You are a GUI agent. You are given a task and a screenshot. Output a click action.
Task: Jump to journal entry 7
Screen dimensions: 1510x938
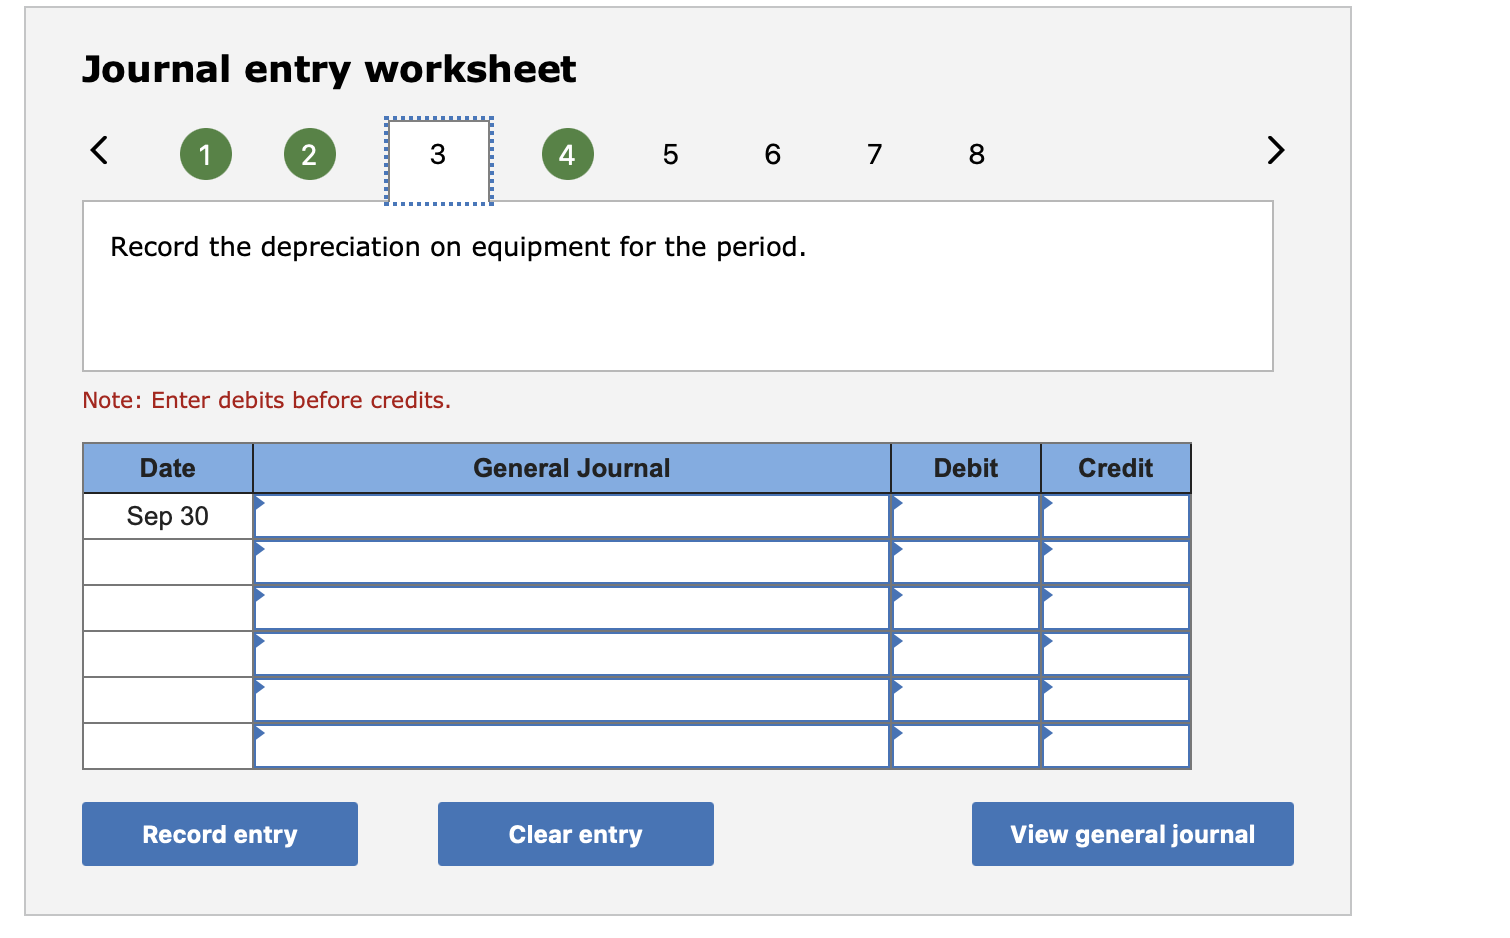click(873, 153)
